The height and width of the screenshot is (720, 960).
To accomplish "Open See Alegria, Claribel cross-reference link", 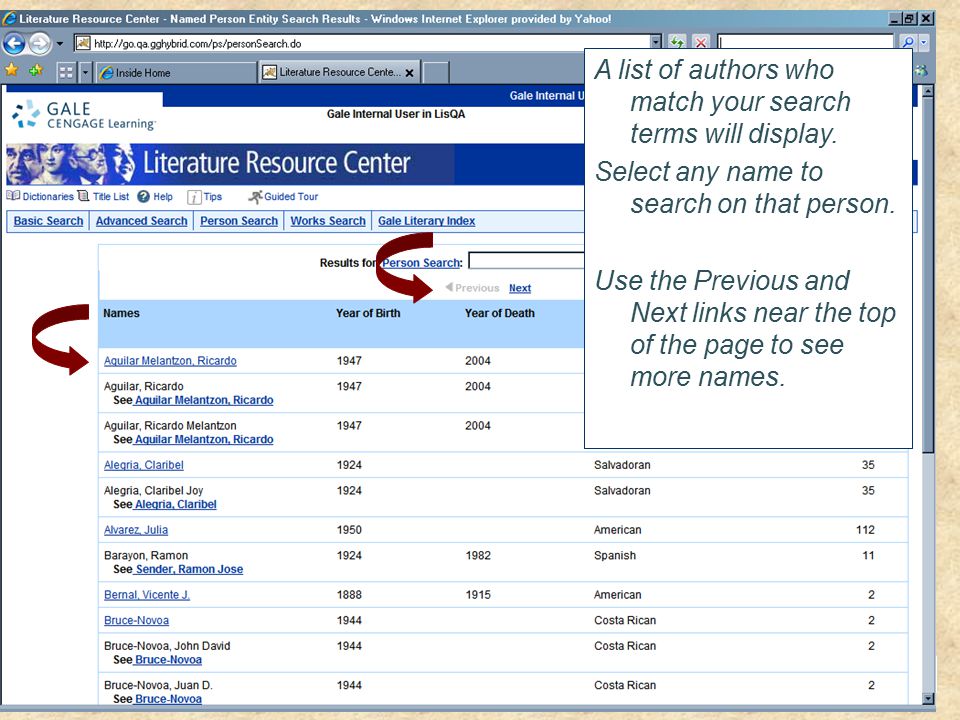I will click(176, 504).
